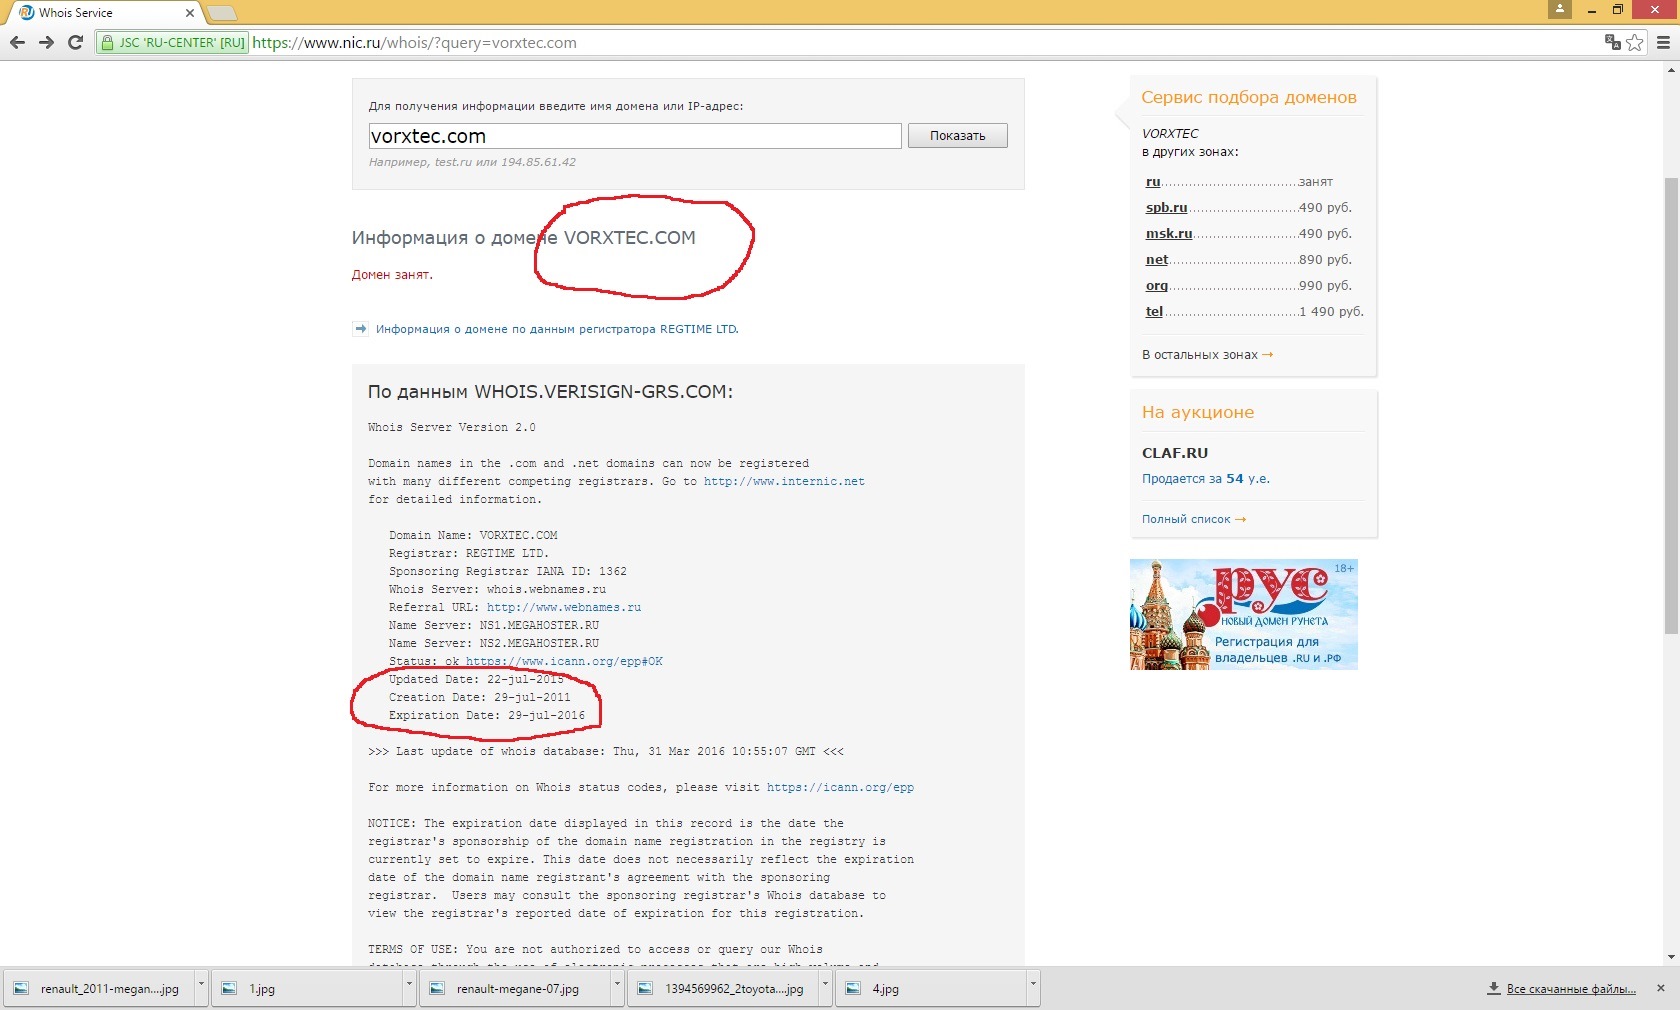Open downloaded 1.jpg file
Screen dimensions: 1680x1010
point(309,989)
